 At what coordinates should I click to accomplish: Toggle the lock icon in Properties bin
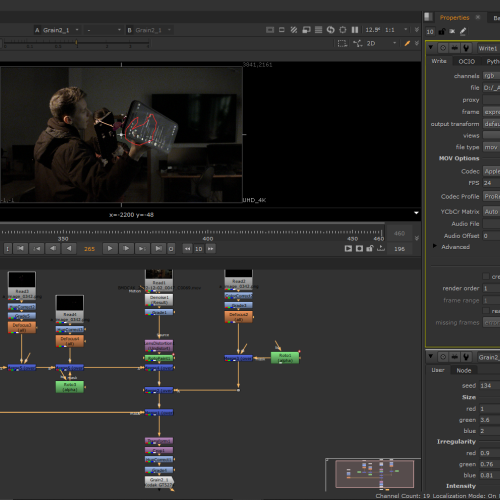(442, 31)
